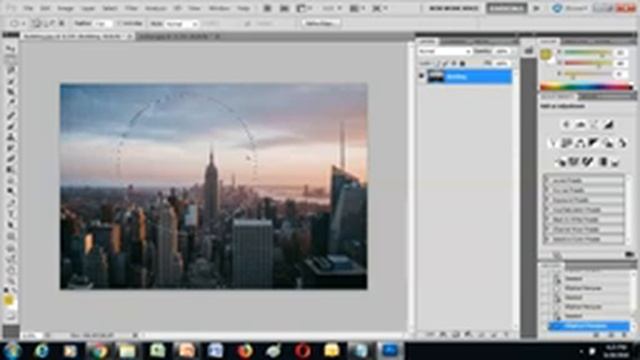Open Mini Bridge from the application bar
Screen dimensions: 640x360
(284, 8)
